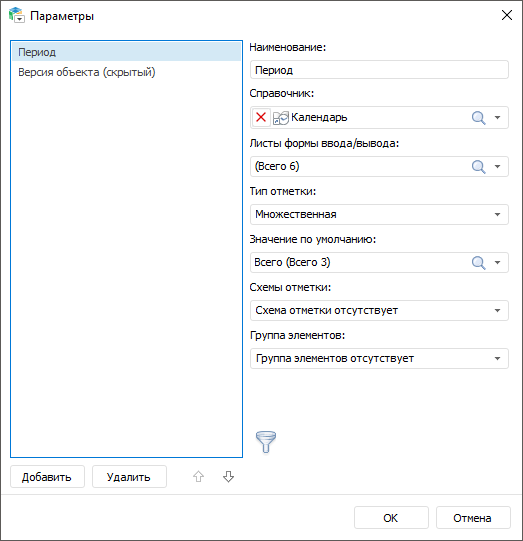Clear the Календарь dictionary with red X
523x541 pixels.
[261, 118]
